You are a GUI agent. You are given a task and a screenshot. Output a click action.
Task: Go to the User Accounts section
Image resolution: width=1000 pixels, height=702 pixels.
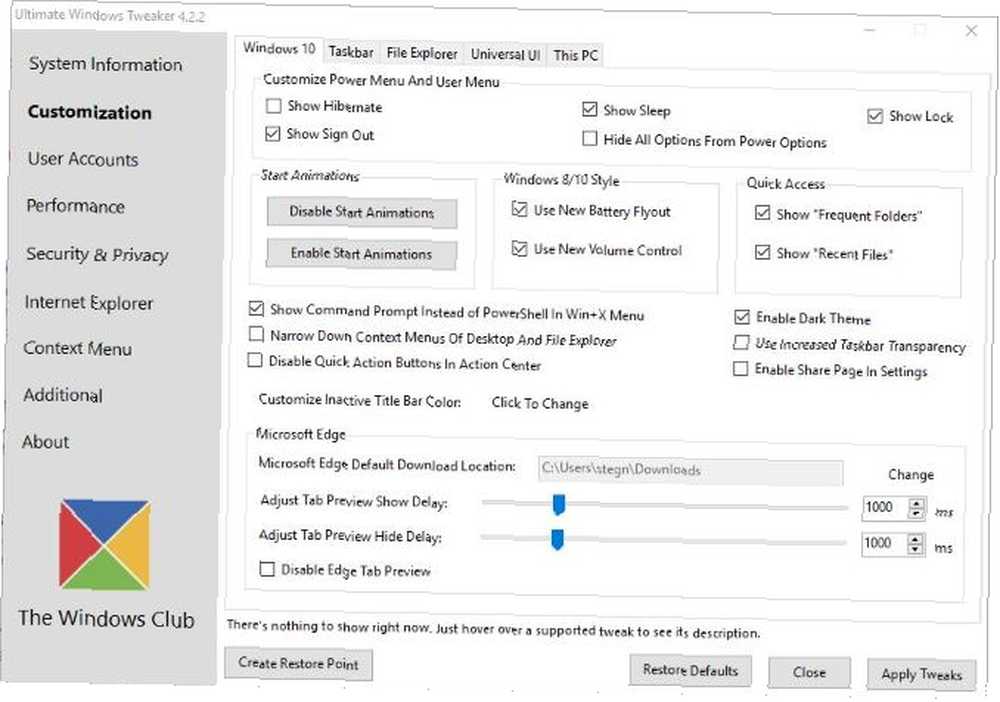click(x=83, y=159)
